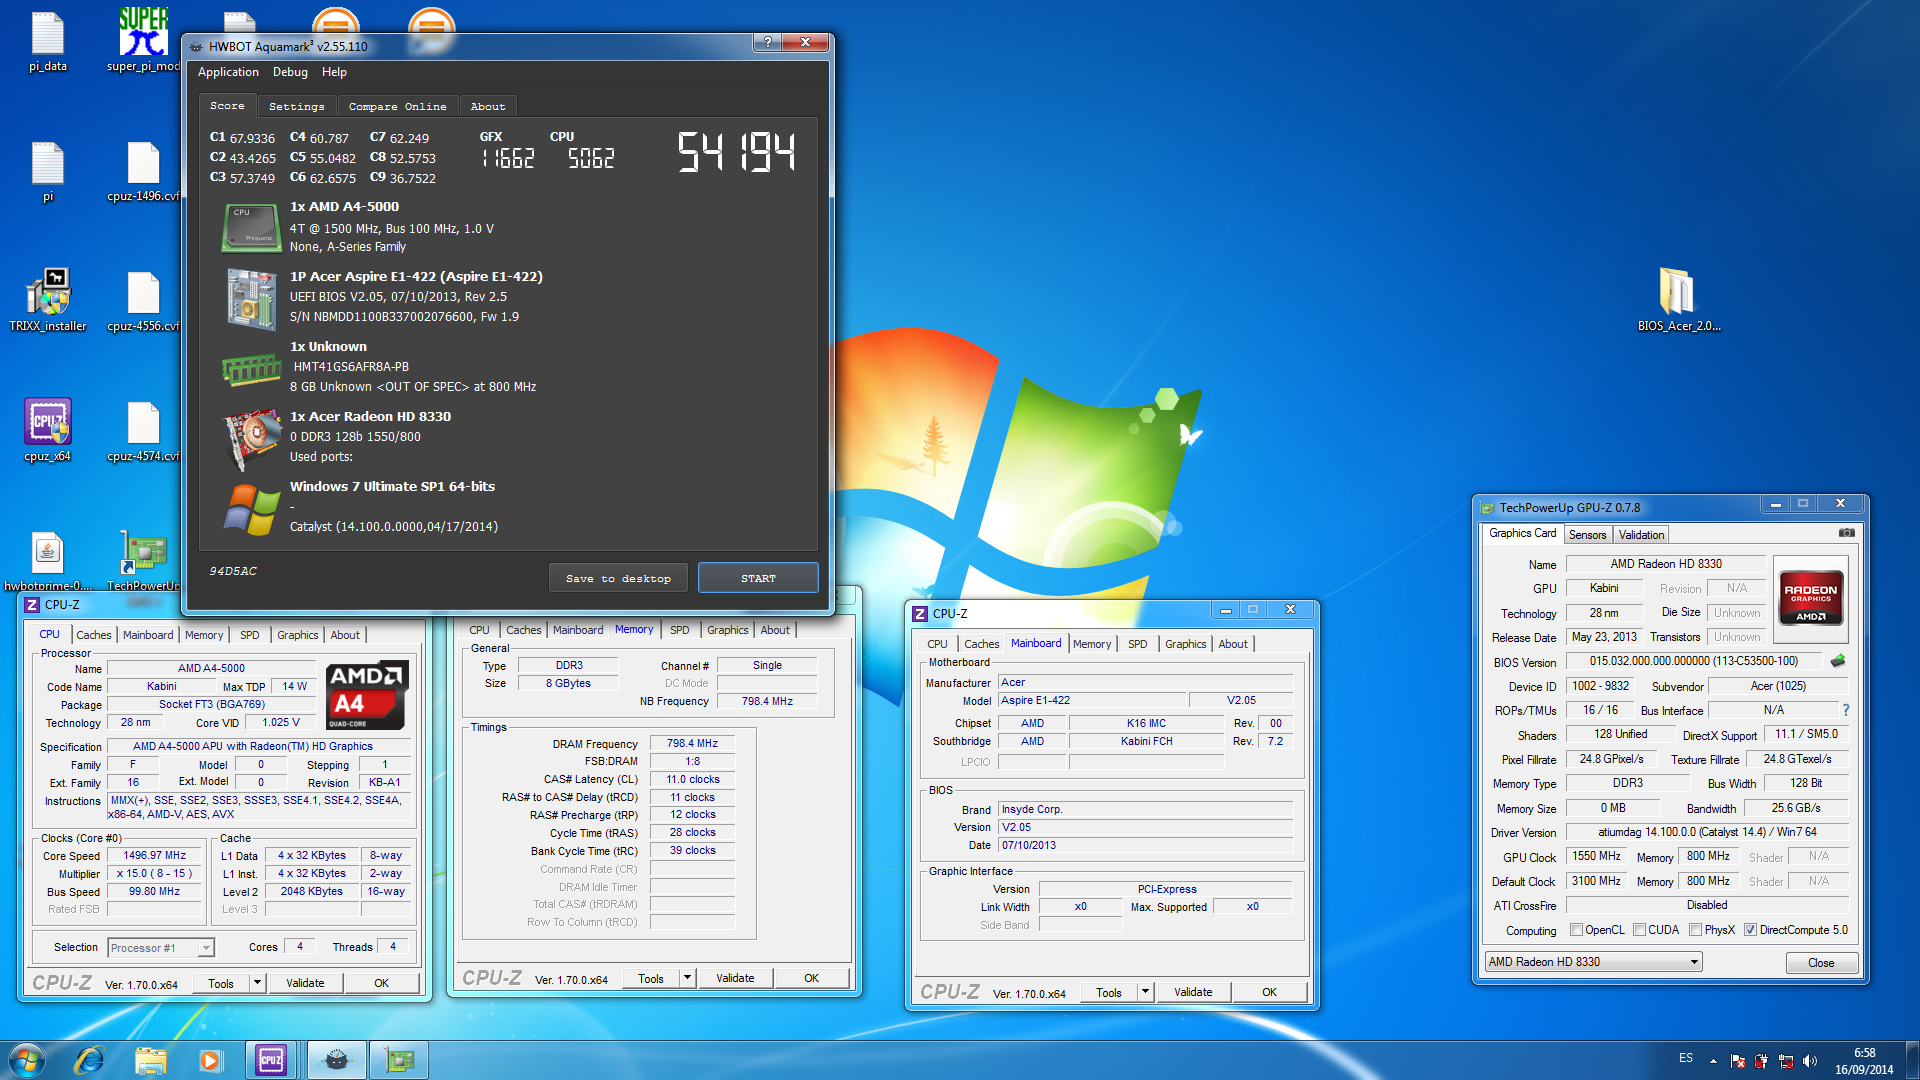Open Windows Media Player from the taskbar

click(x=210, y=1060)
